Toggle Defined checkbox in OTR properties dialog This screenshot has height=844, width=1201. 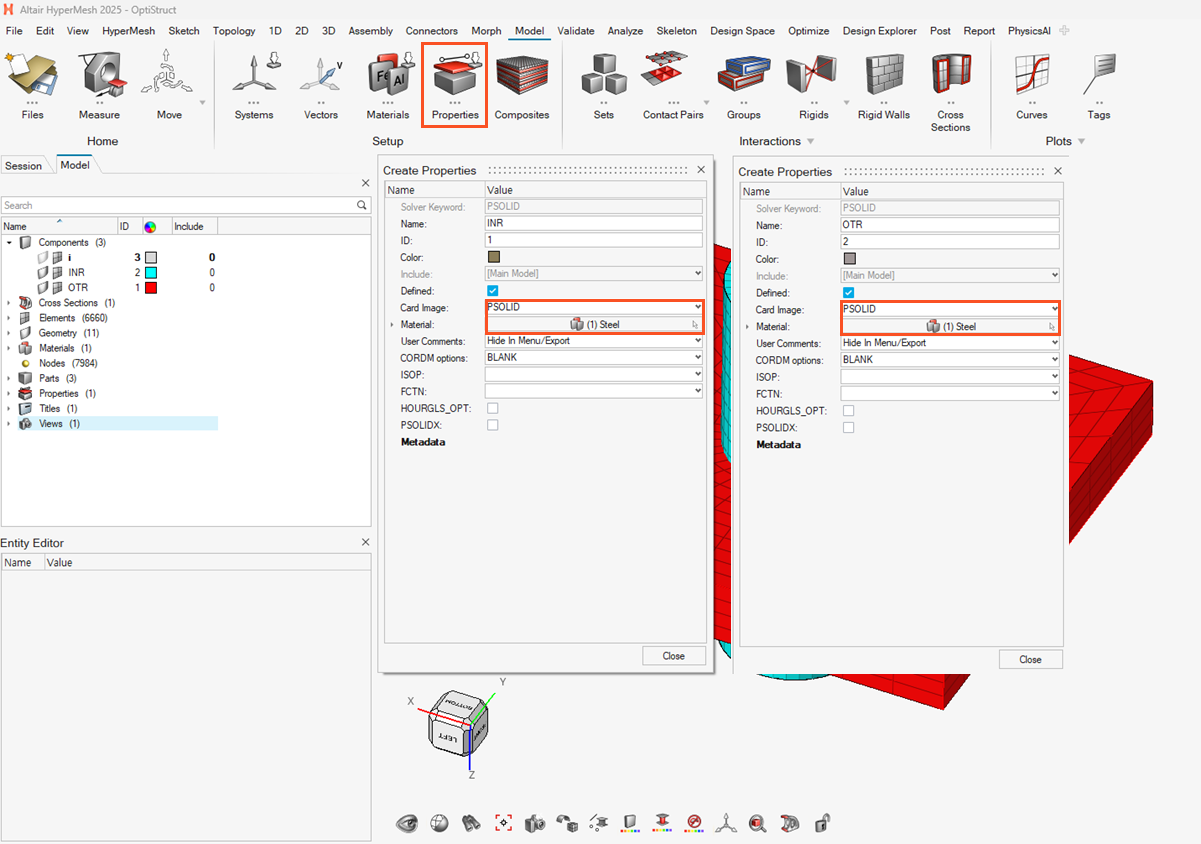(x=849, y=292)
